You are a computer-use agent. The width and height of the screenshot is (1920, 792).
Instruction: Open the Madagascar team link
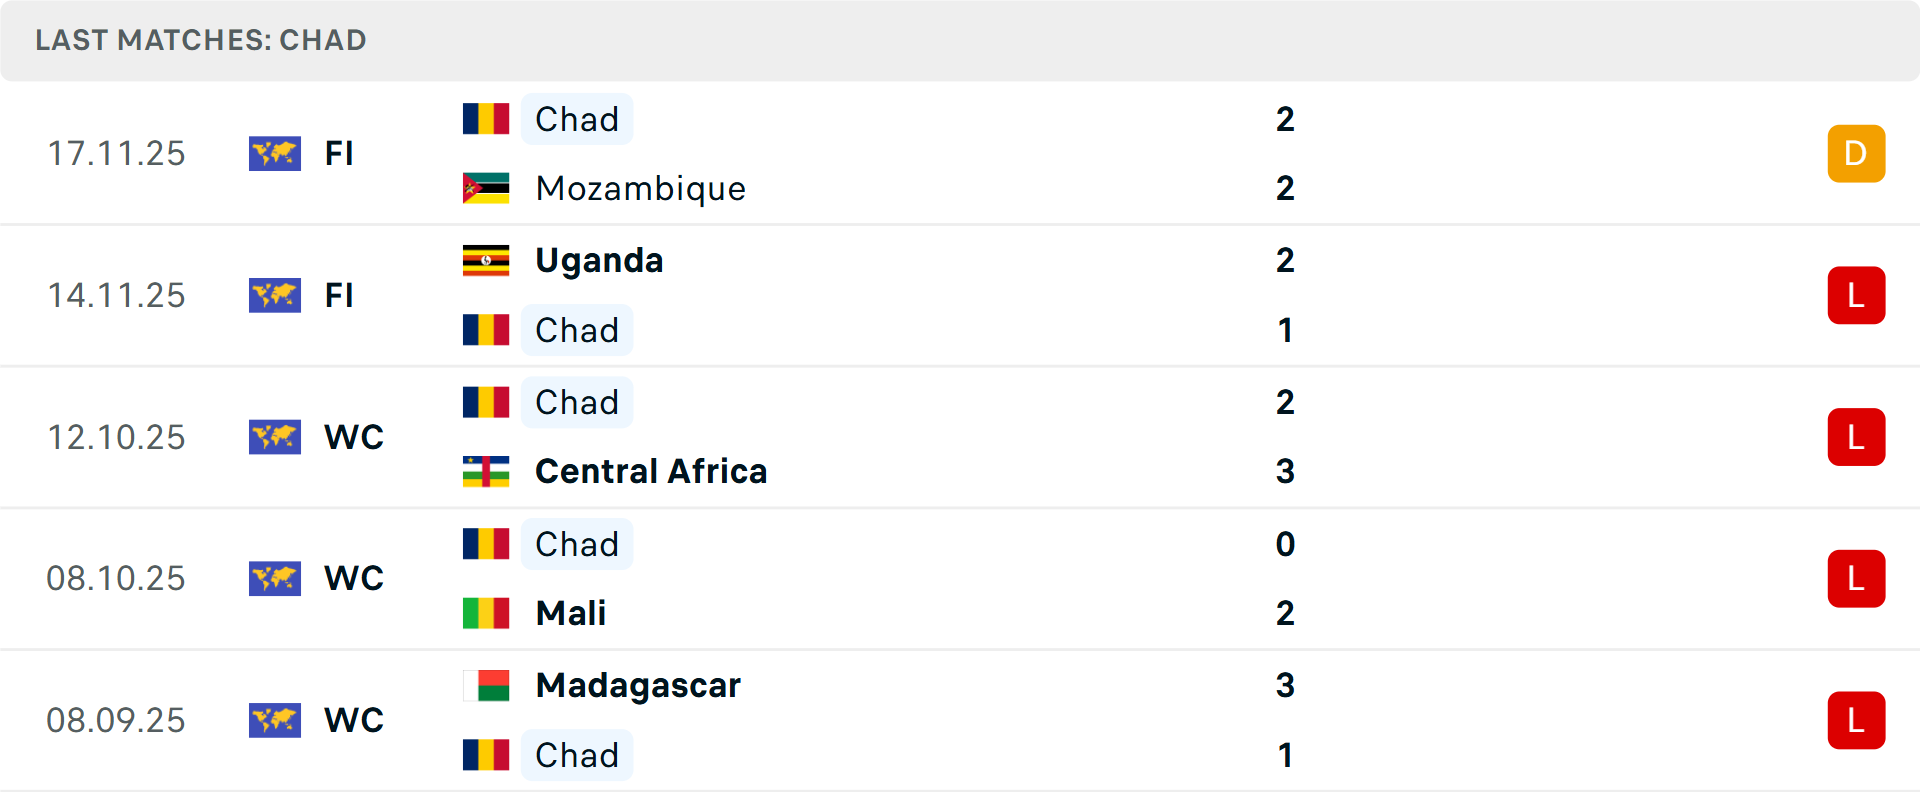tap(638, 685)
